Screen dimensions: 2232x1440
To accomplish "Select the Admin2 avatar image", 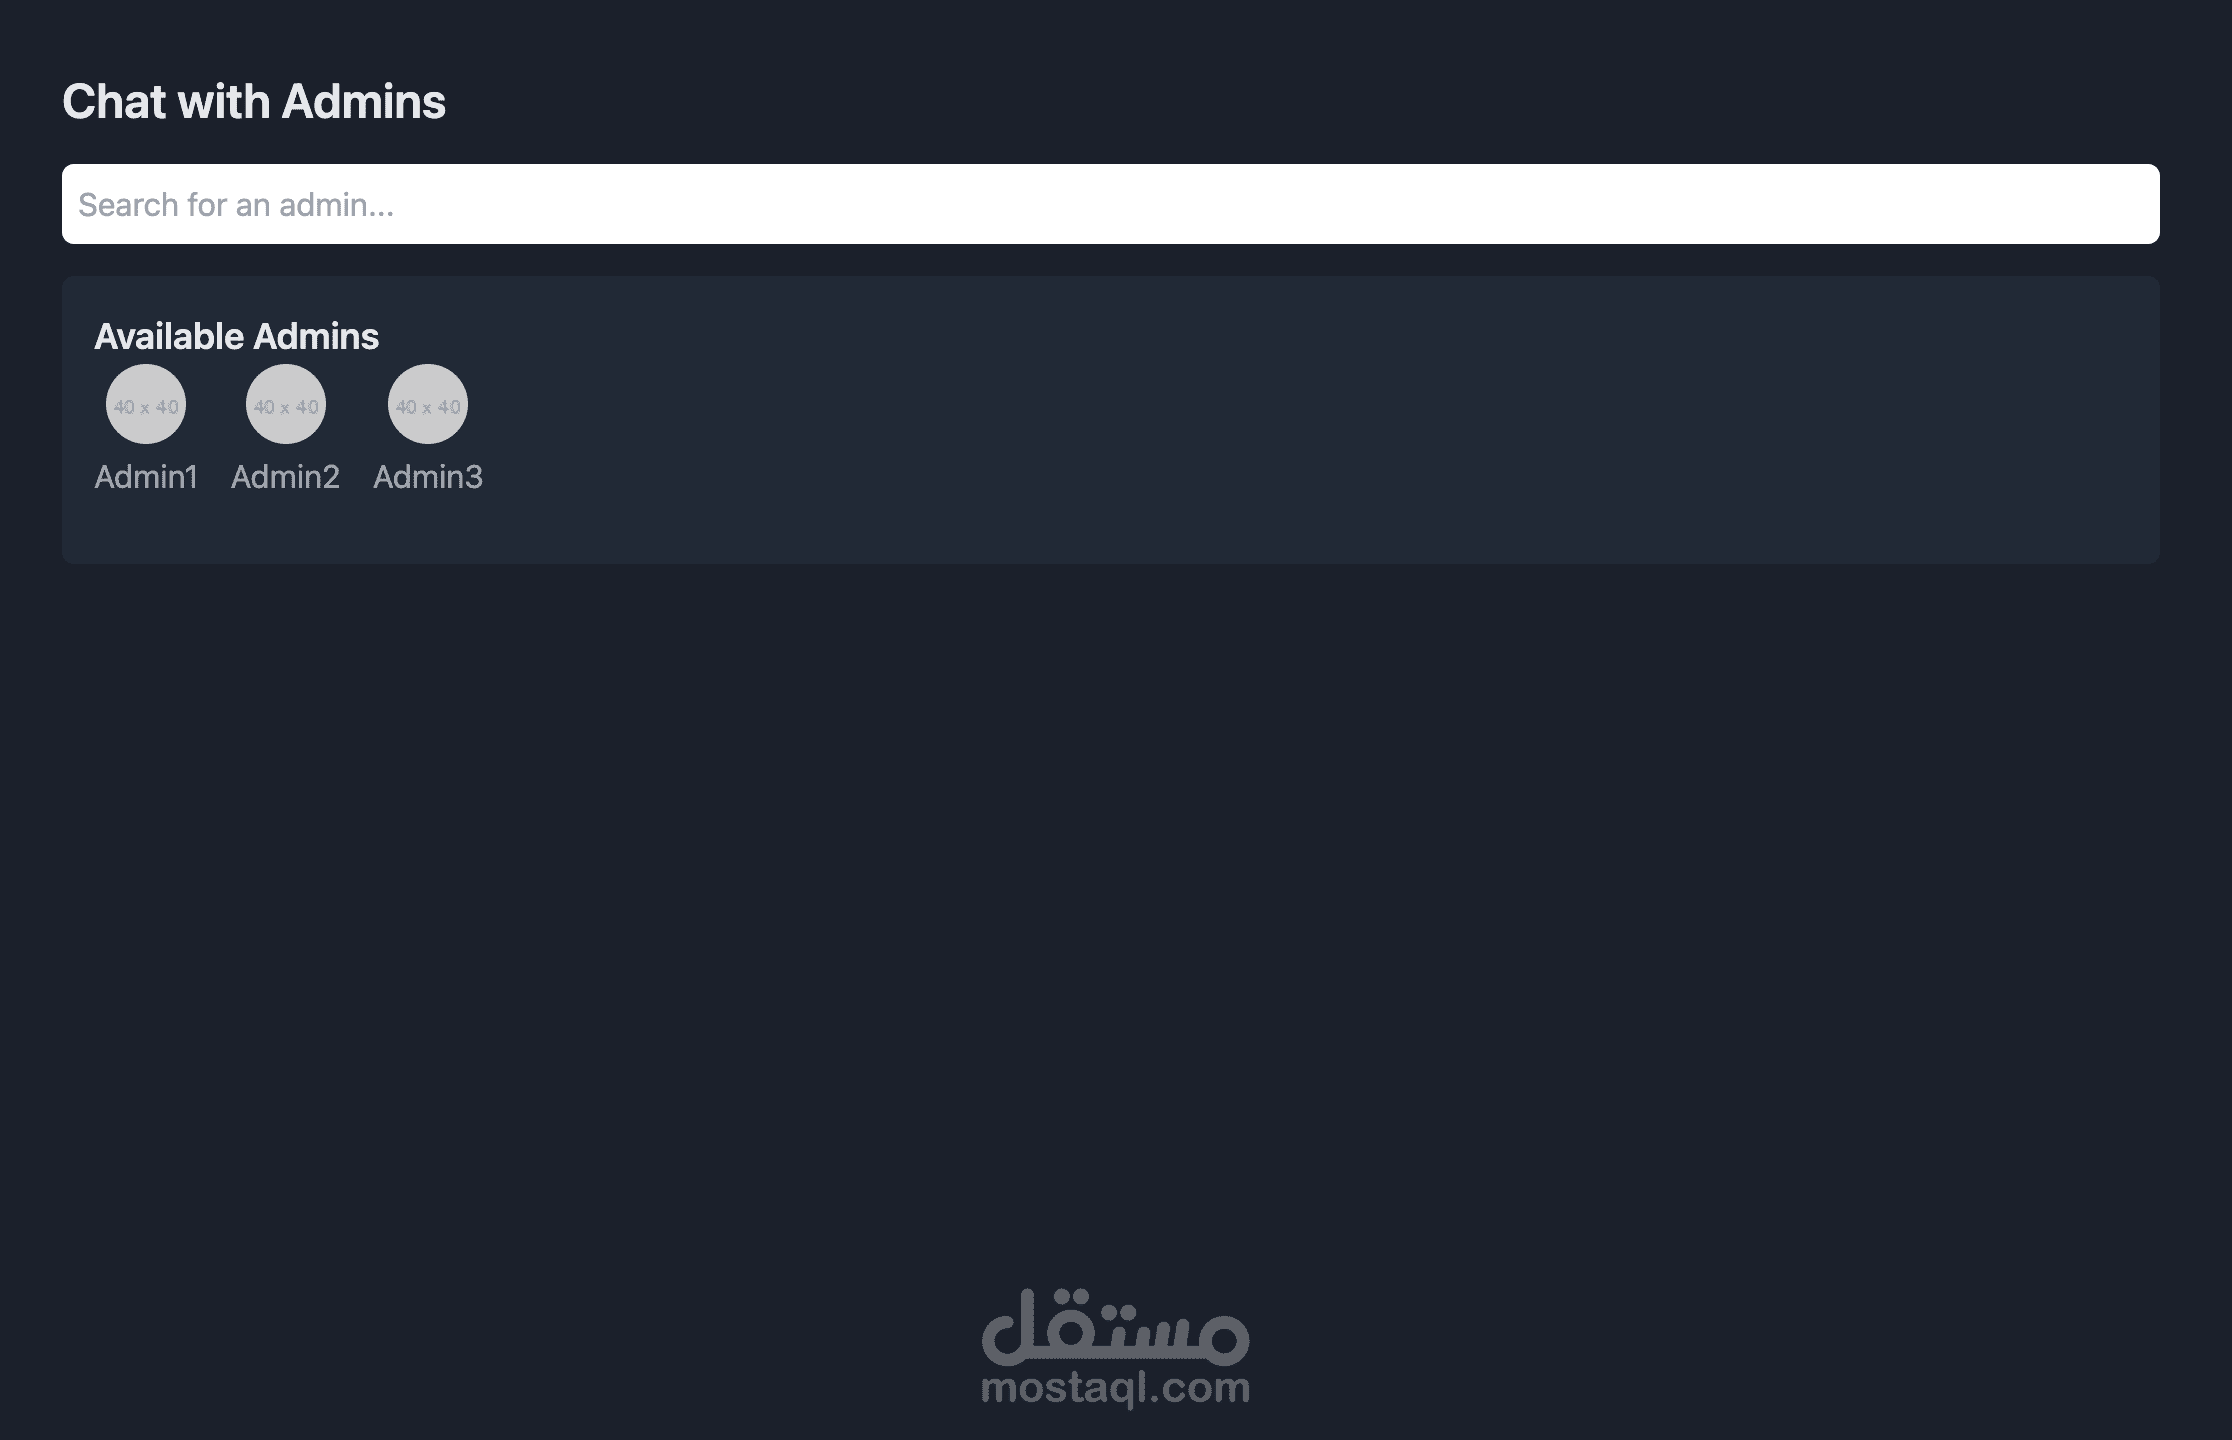I will tap(286, 404).
